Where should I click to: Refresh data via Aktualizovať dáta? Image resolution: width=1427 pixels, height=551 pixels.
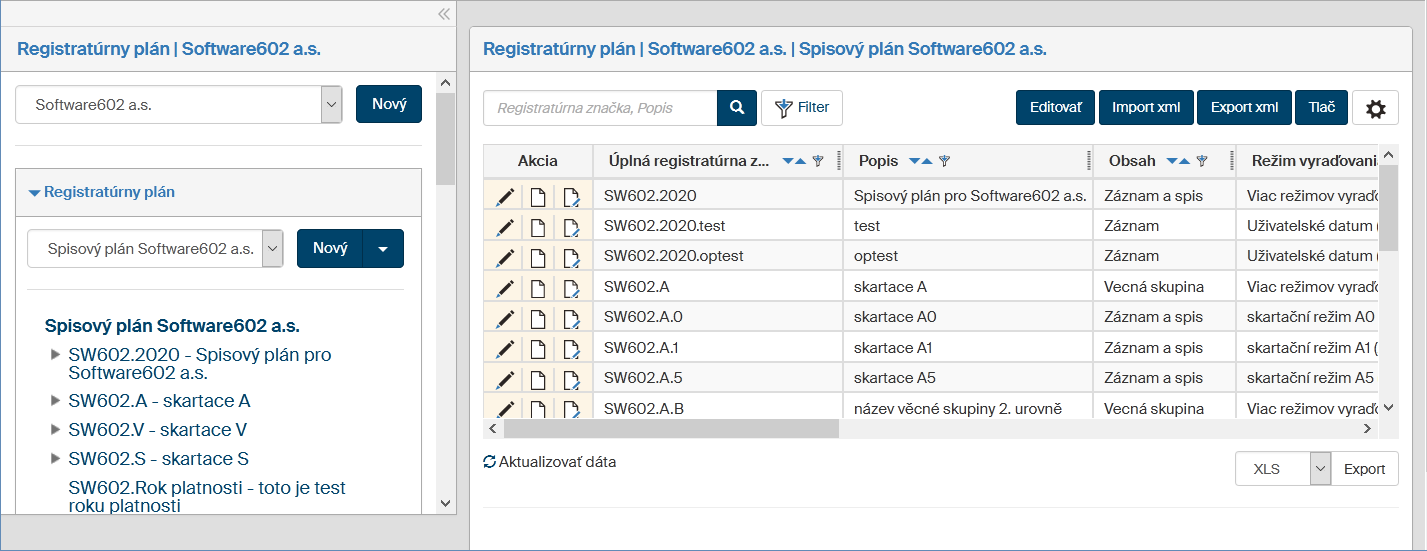(549, 462)
